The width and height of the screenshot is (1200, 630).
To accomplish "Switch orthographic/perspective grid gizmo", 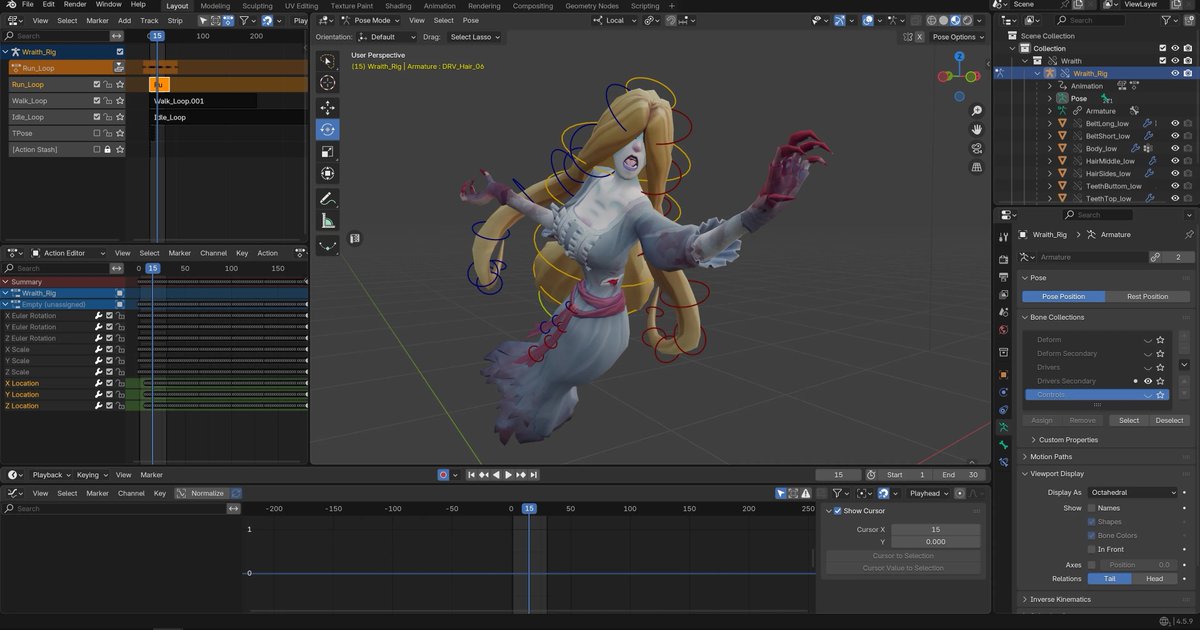I will point(976,167).
